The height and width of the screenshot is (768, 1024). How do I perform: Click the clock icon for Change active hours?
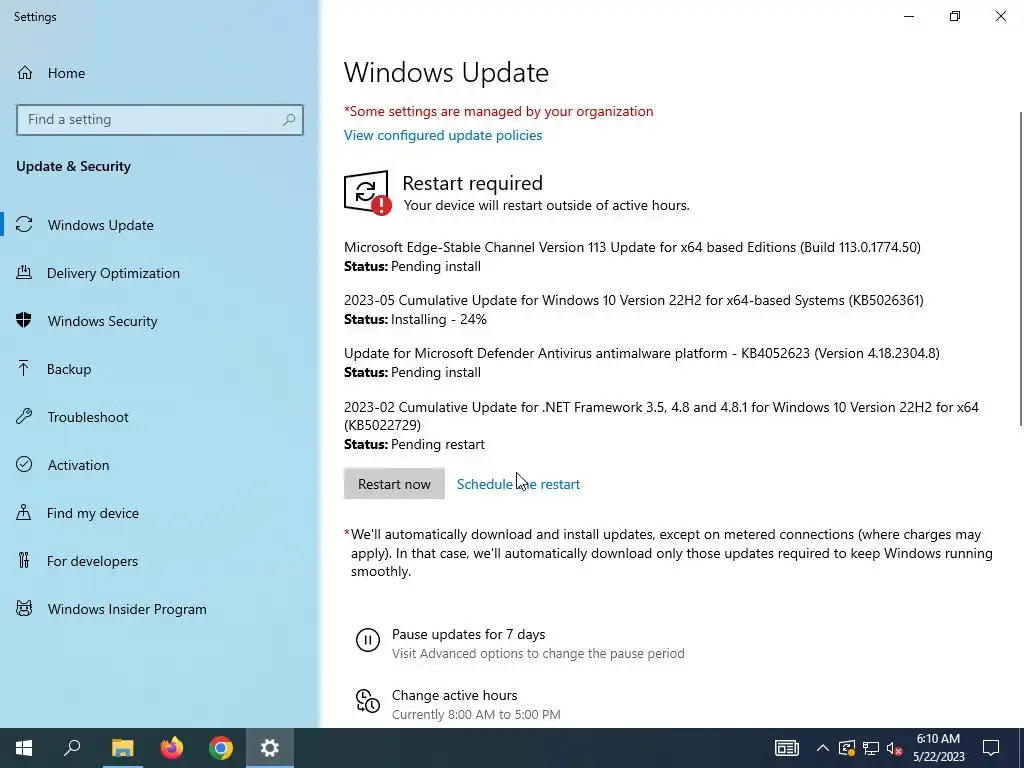[x=368, y=701]
